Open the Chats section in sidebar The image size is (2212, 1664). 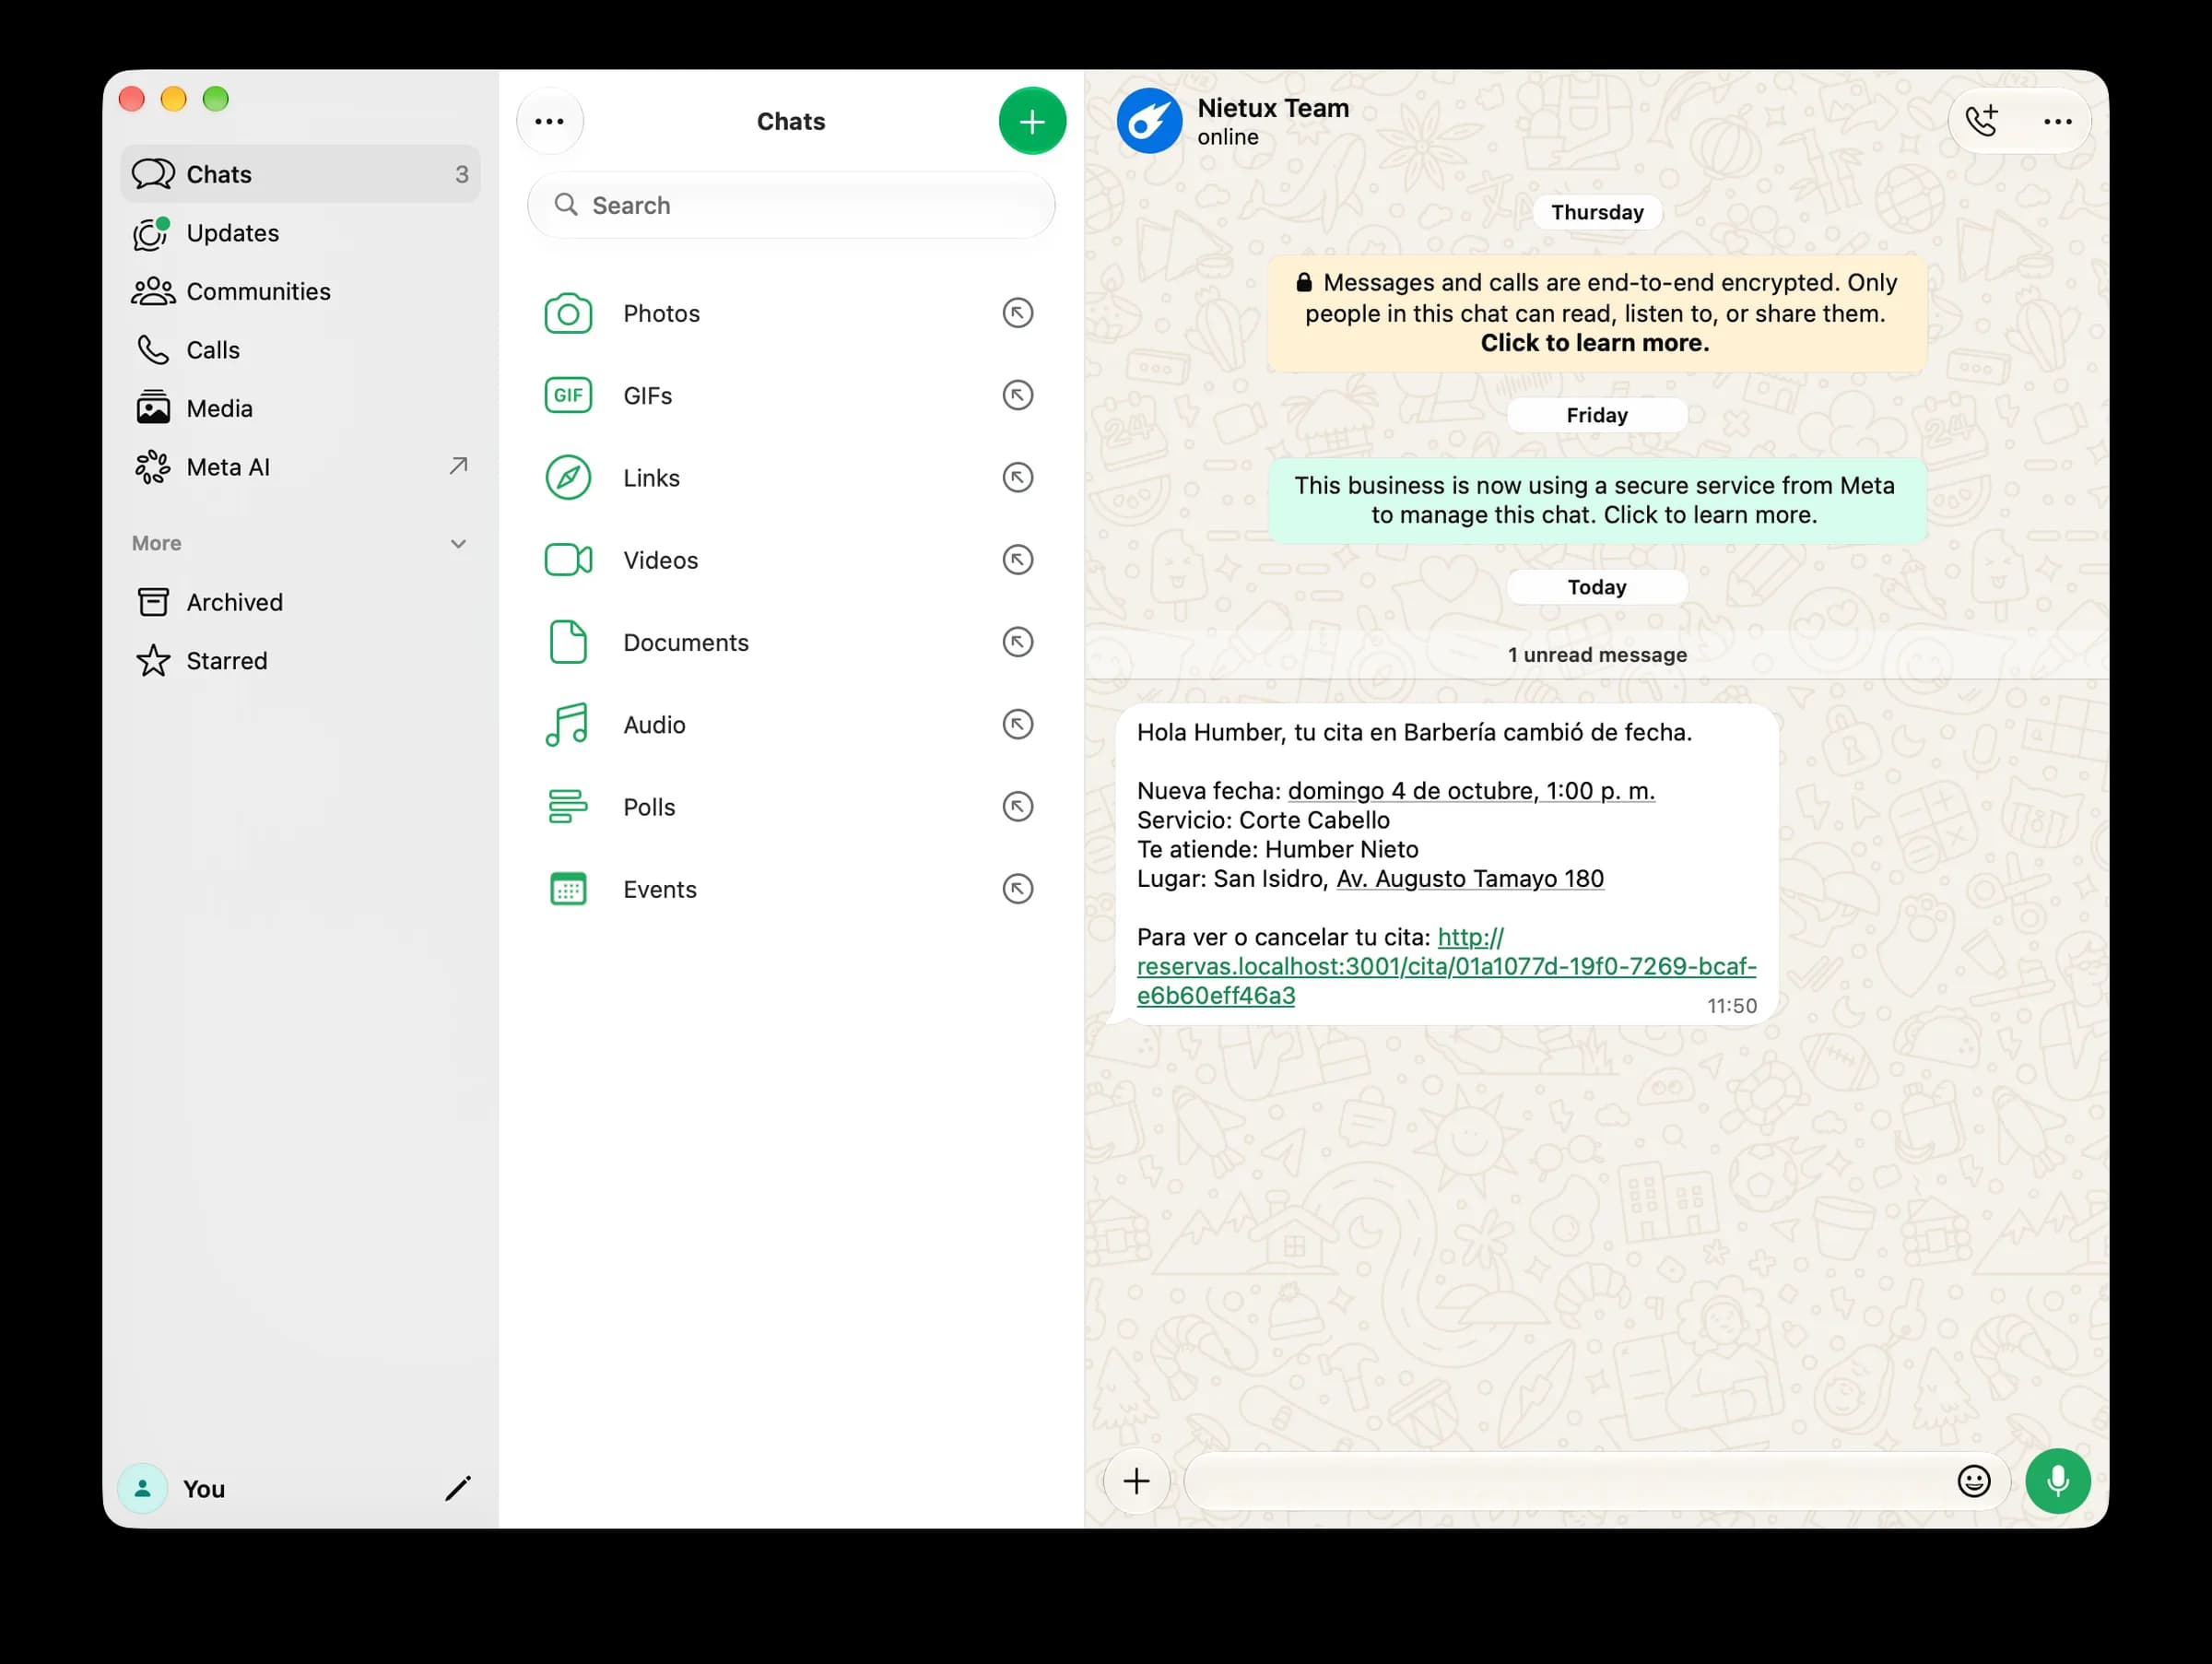pos(300,174)
